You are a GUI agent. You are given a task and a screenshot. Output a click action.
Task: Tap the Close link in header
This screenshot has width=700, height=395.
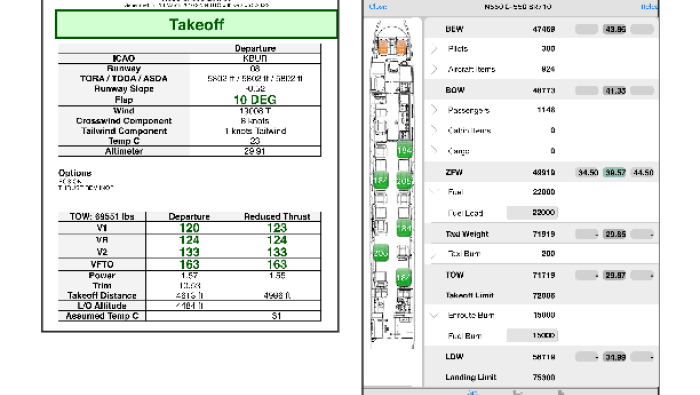click(x=378, y=7)
